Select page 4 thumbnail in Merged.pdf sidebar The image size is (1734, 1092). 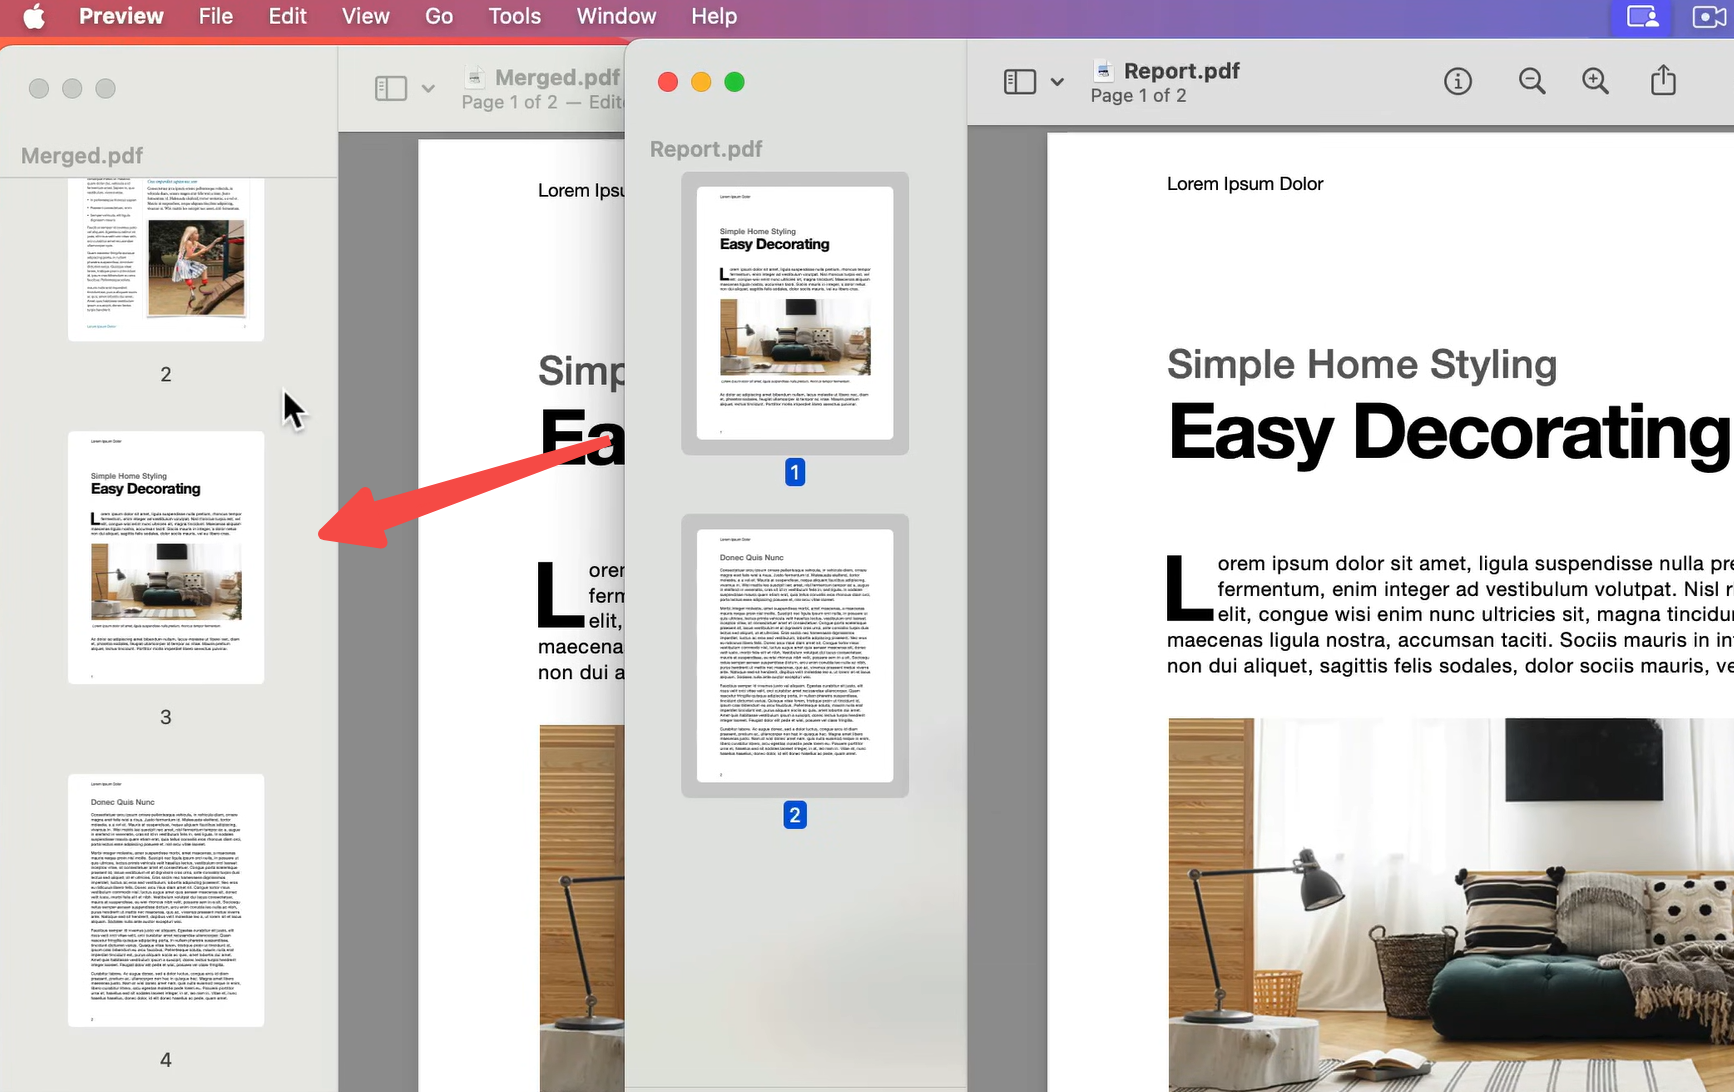click(x=166, y=900)
